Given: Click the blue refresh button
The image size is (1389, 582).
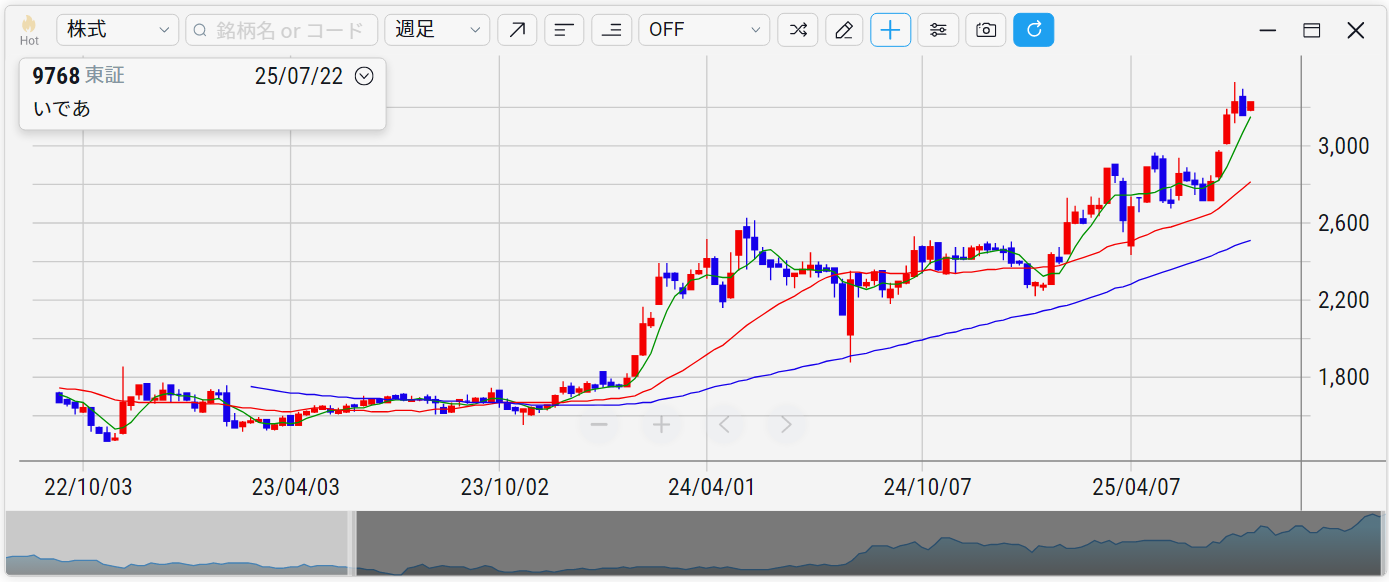Looking at the screenshot, I should pyautogui.click(x=1033, y=30).
